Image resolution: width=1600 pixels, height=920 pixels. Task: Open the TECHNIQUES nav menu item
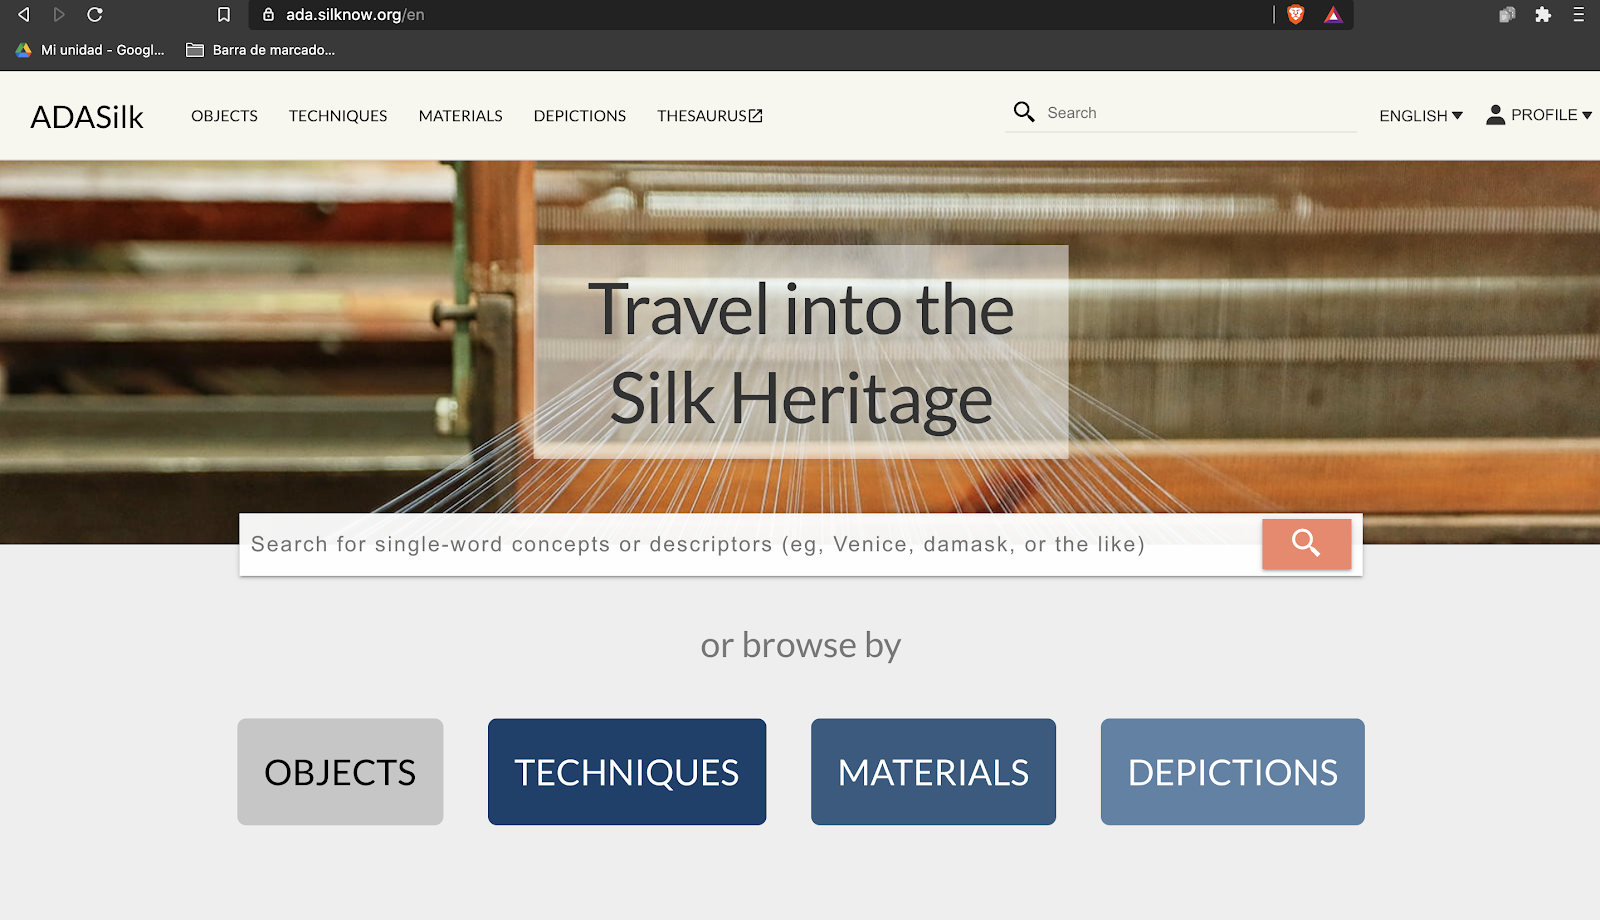338,116
